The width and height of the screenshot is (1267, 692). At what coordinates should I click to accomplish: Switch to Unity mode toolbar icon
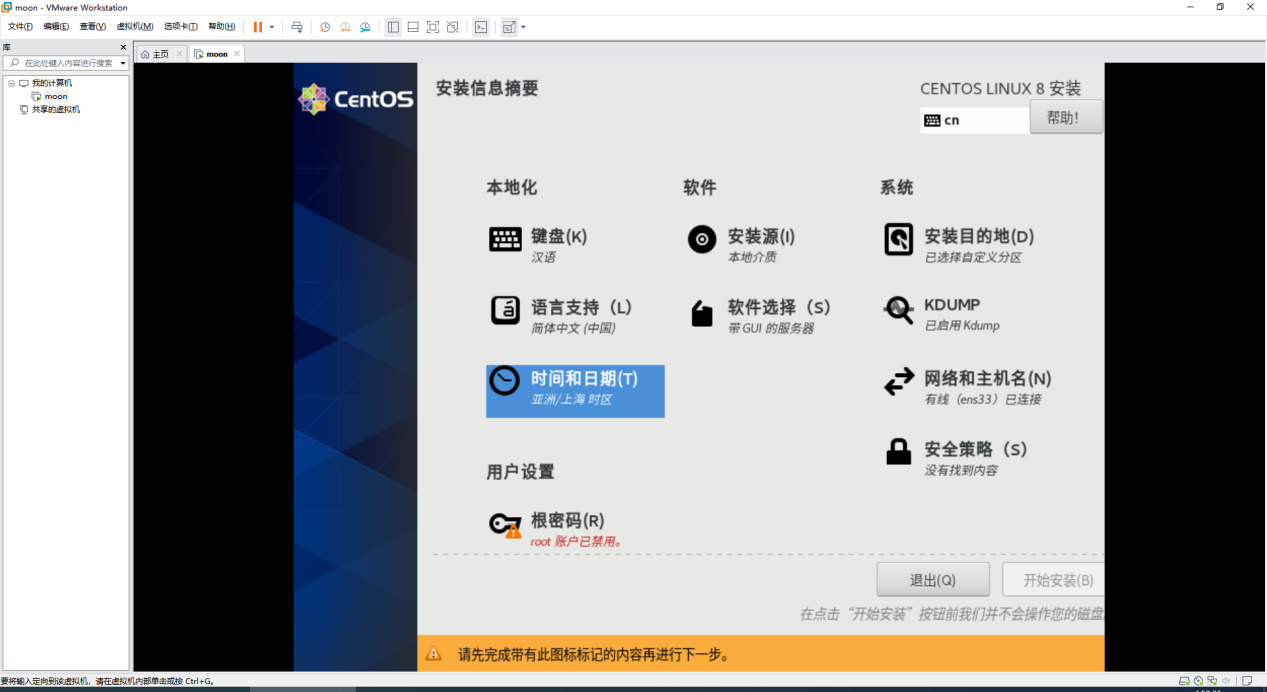tap(453, 27)
